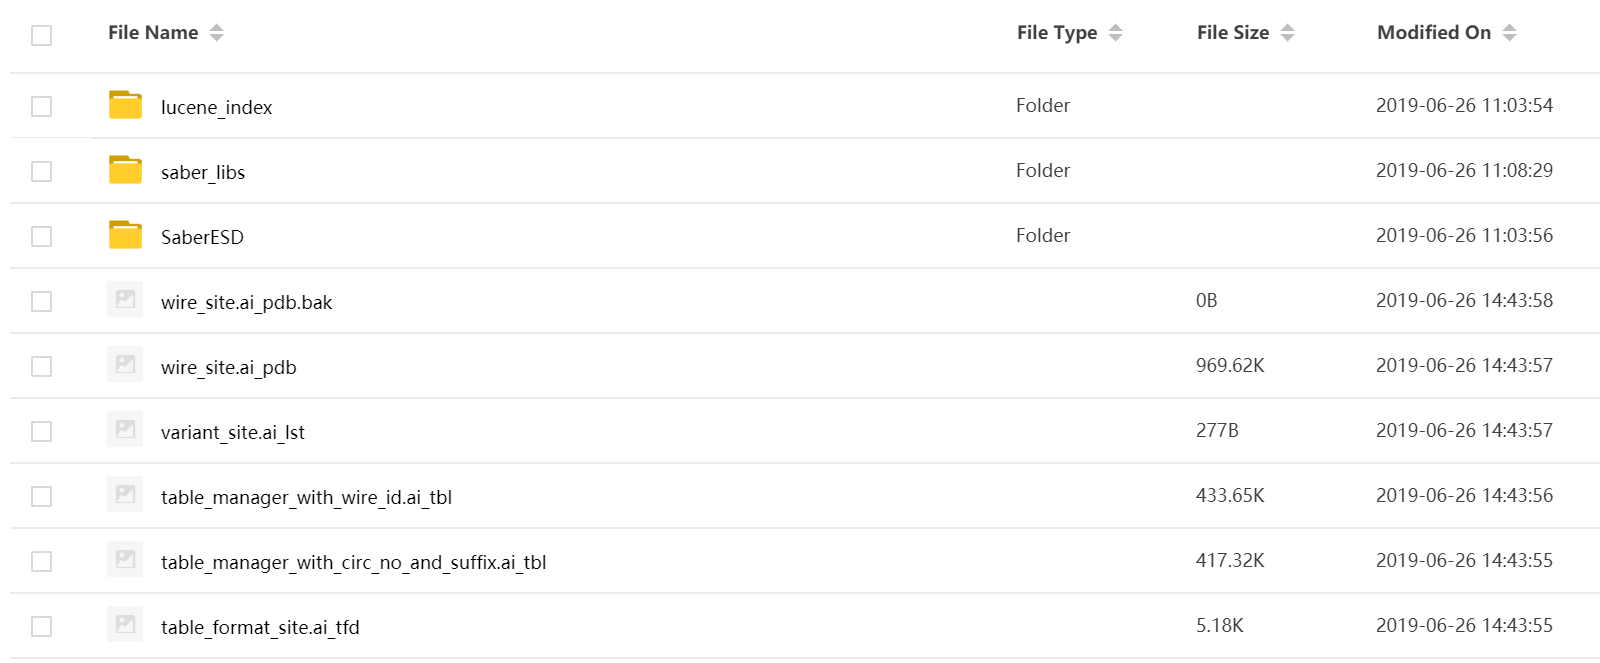
Task: Click the table_format_site.ai_tfd file icon
Action: click(x=125, y=625)
